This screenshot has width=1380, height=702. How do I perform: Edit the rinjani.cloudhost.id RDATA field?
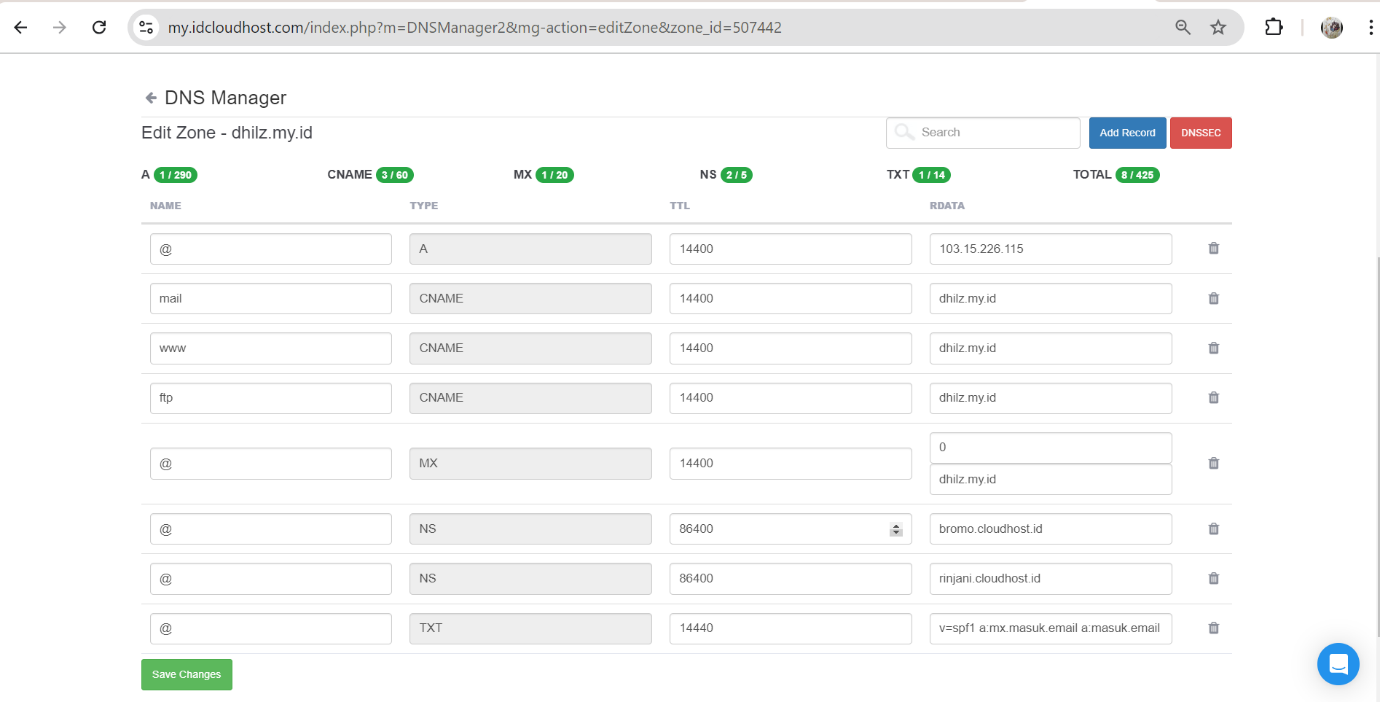[x=1050, y=578]
